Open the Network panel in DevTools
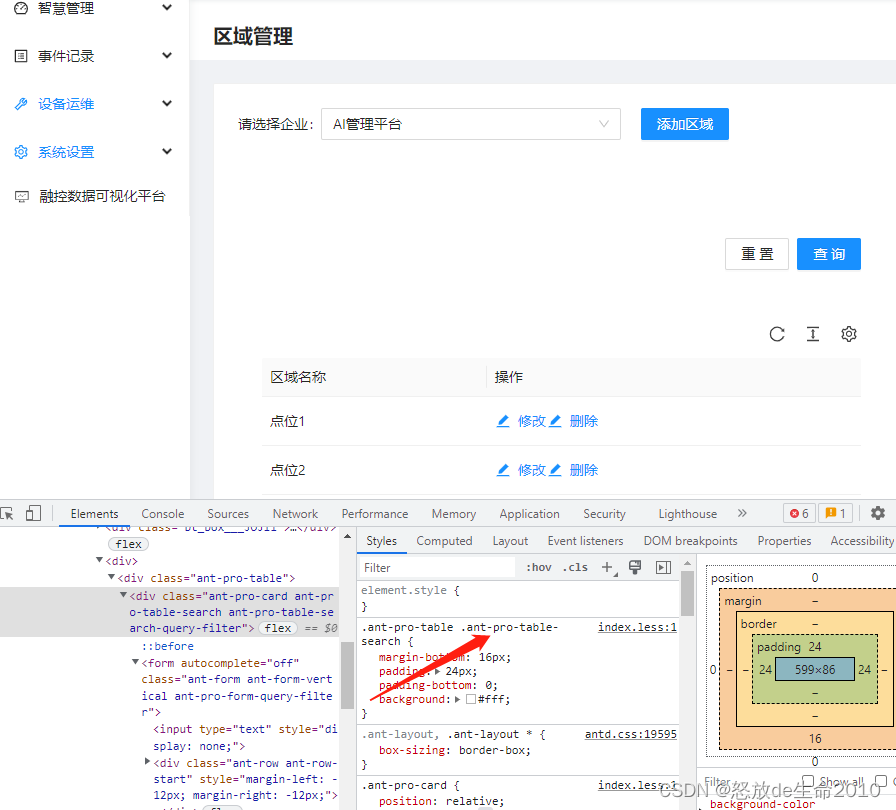This screenshot has width=896, height=810. (x=295, y=513)
